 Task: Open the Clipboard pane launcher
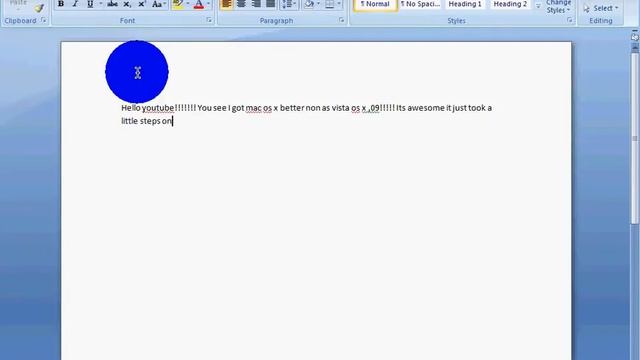[x=43, y=20]
